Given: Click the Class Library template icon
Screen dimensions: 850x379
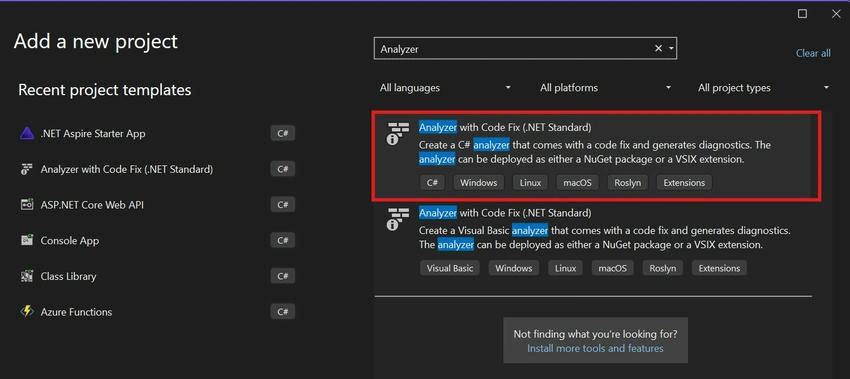Looking at the screenshot, I should tap(27, 276).
